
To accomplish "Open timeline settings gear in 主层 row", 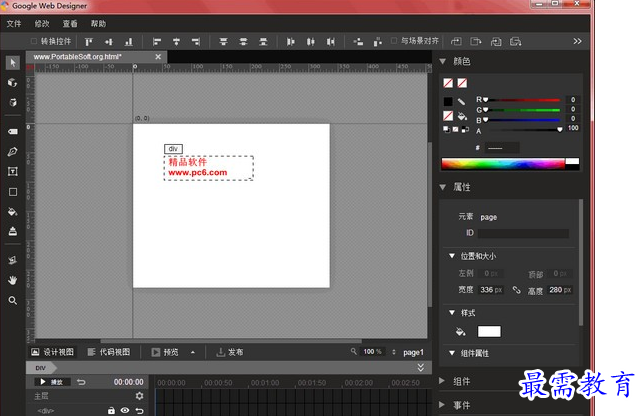I will click(x=139, y=396).
